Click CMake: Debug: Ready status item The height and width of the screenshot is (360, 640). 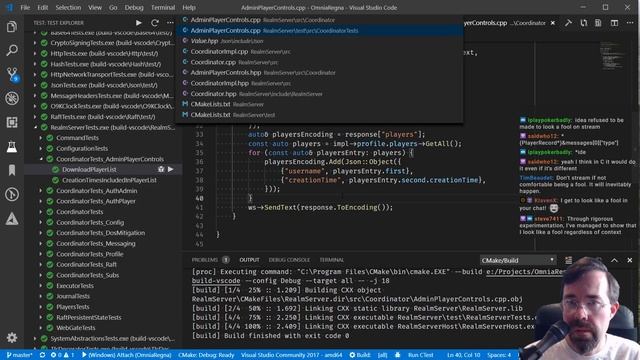[206, 355]
